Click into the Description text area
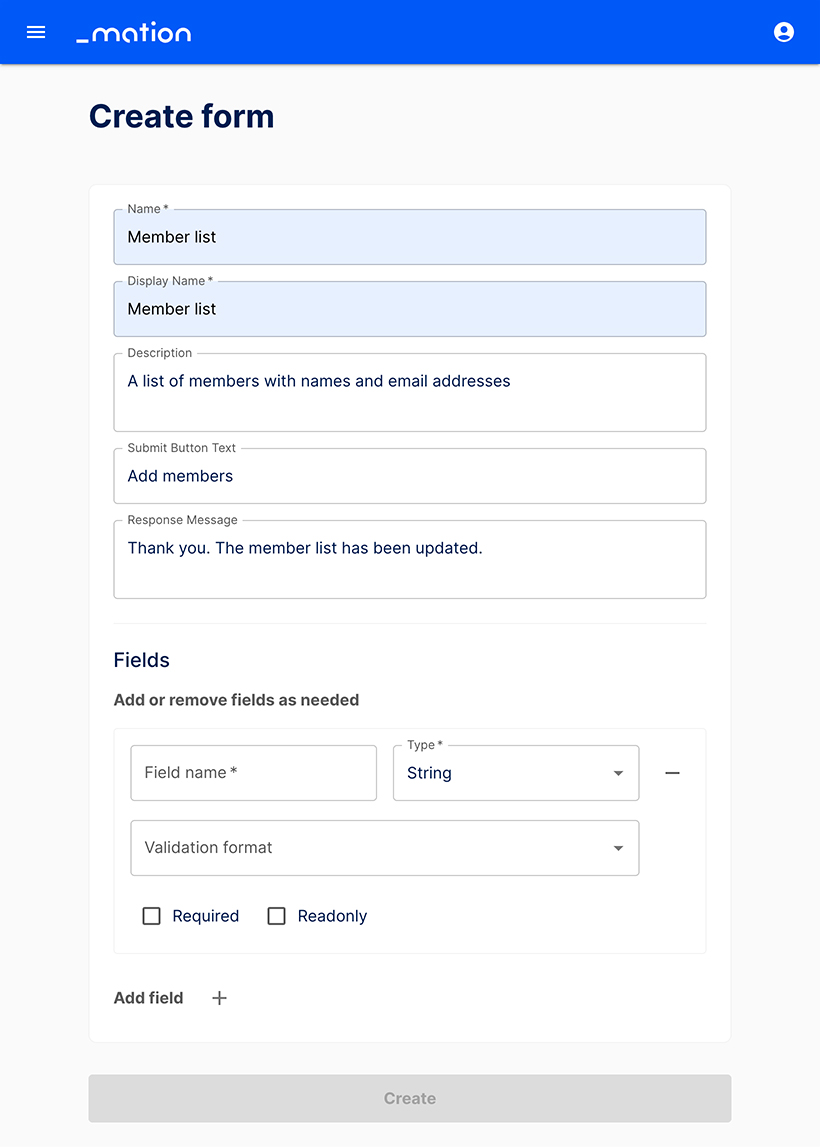The image size is (820, 1147). 410,393
